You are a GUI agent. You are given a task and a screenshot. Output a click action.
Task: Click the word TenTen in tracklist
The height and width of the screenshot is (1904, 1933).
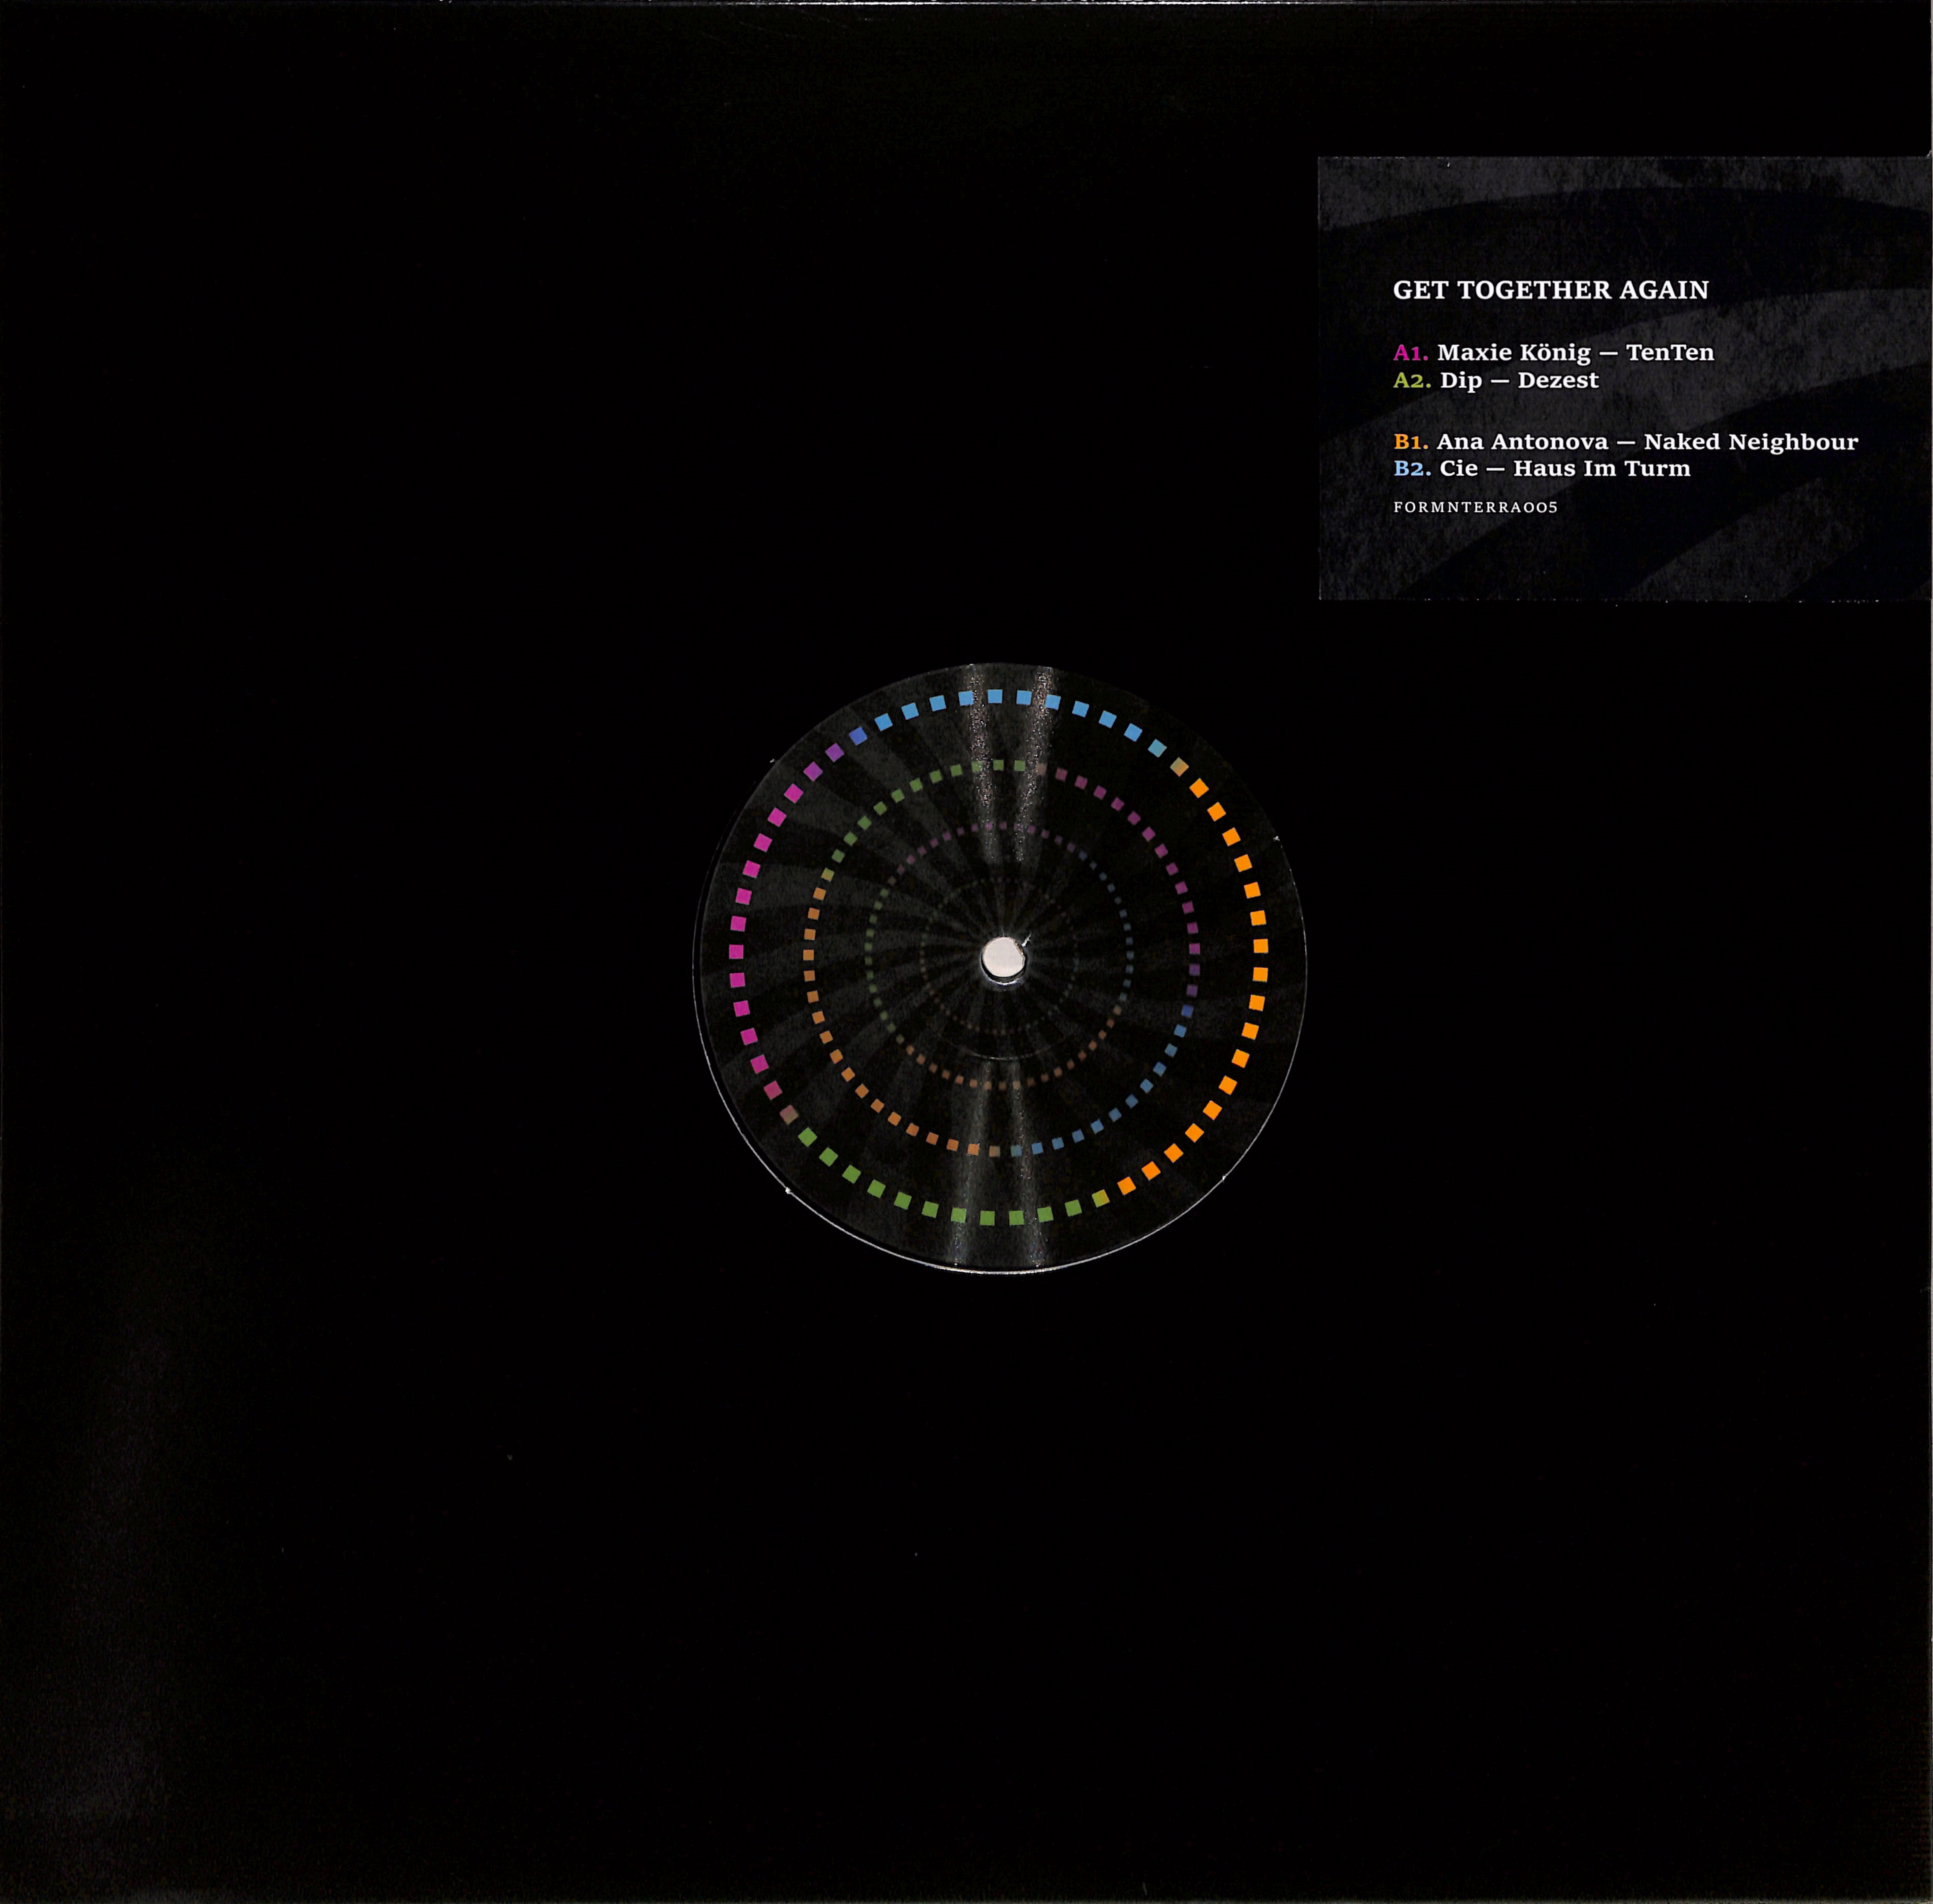[x=1670, y=353]
